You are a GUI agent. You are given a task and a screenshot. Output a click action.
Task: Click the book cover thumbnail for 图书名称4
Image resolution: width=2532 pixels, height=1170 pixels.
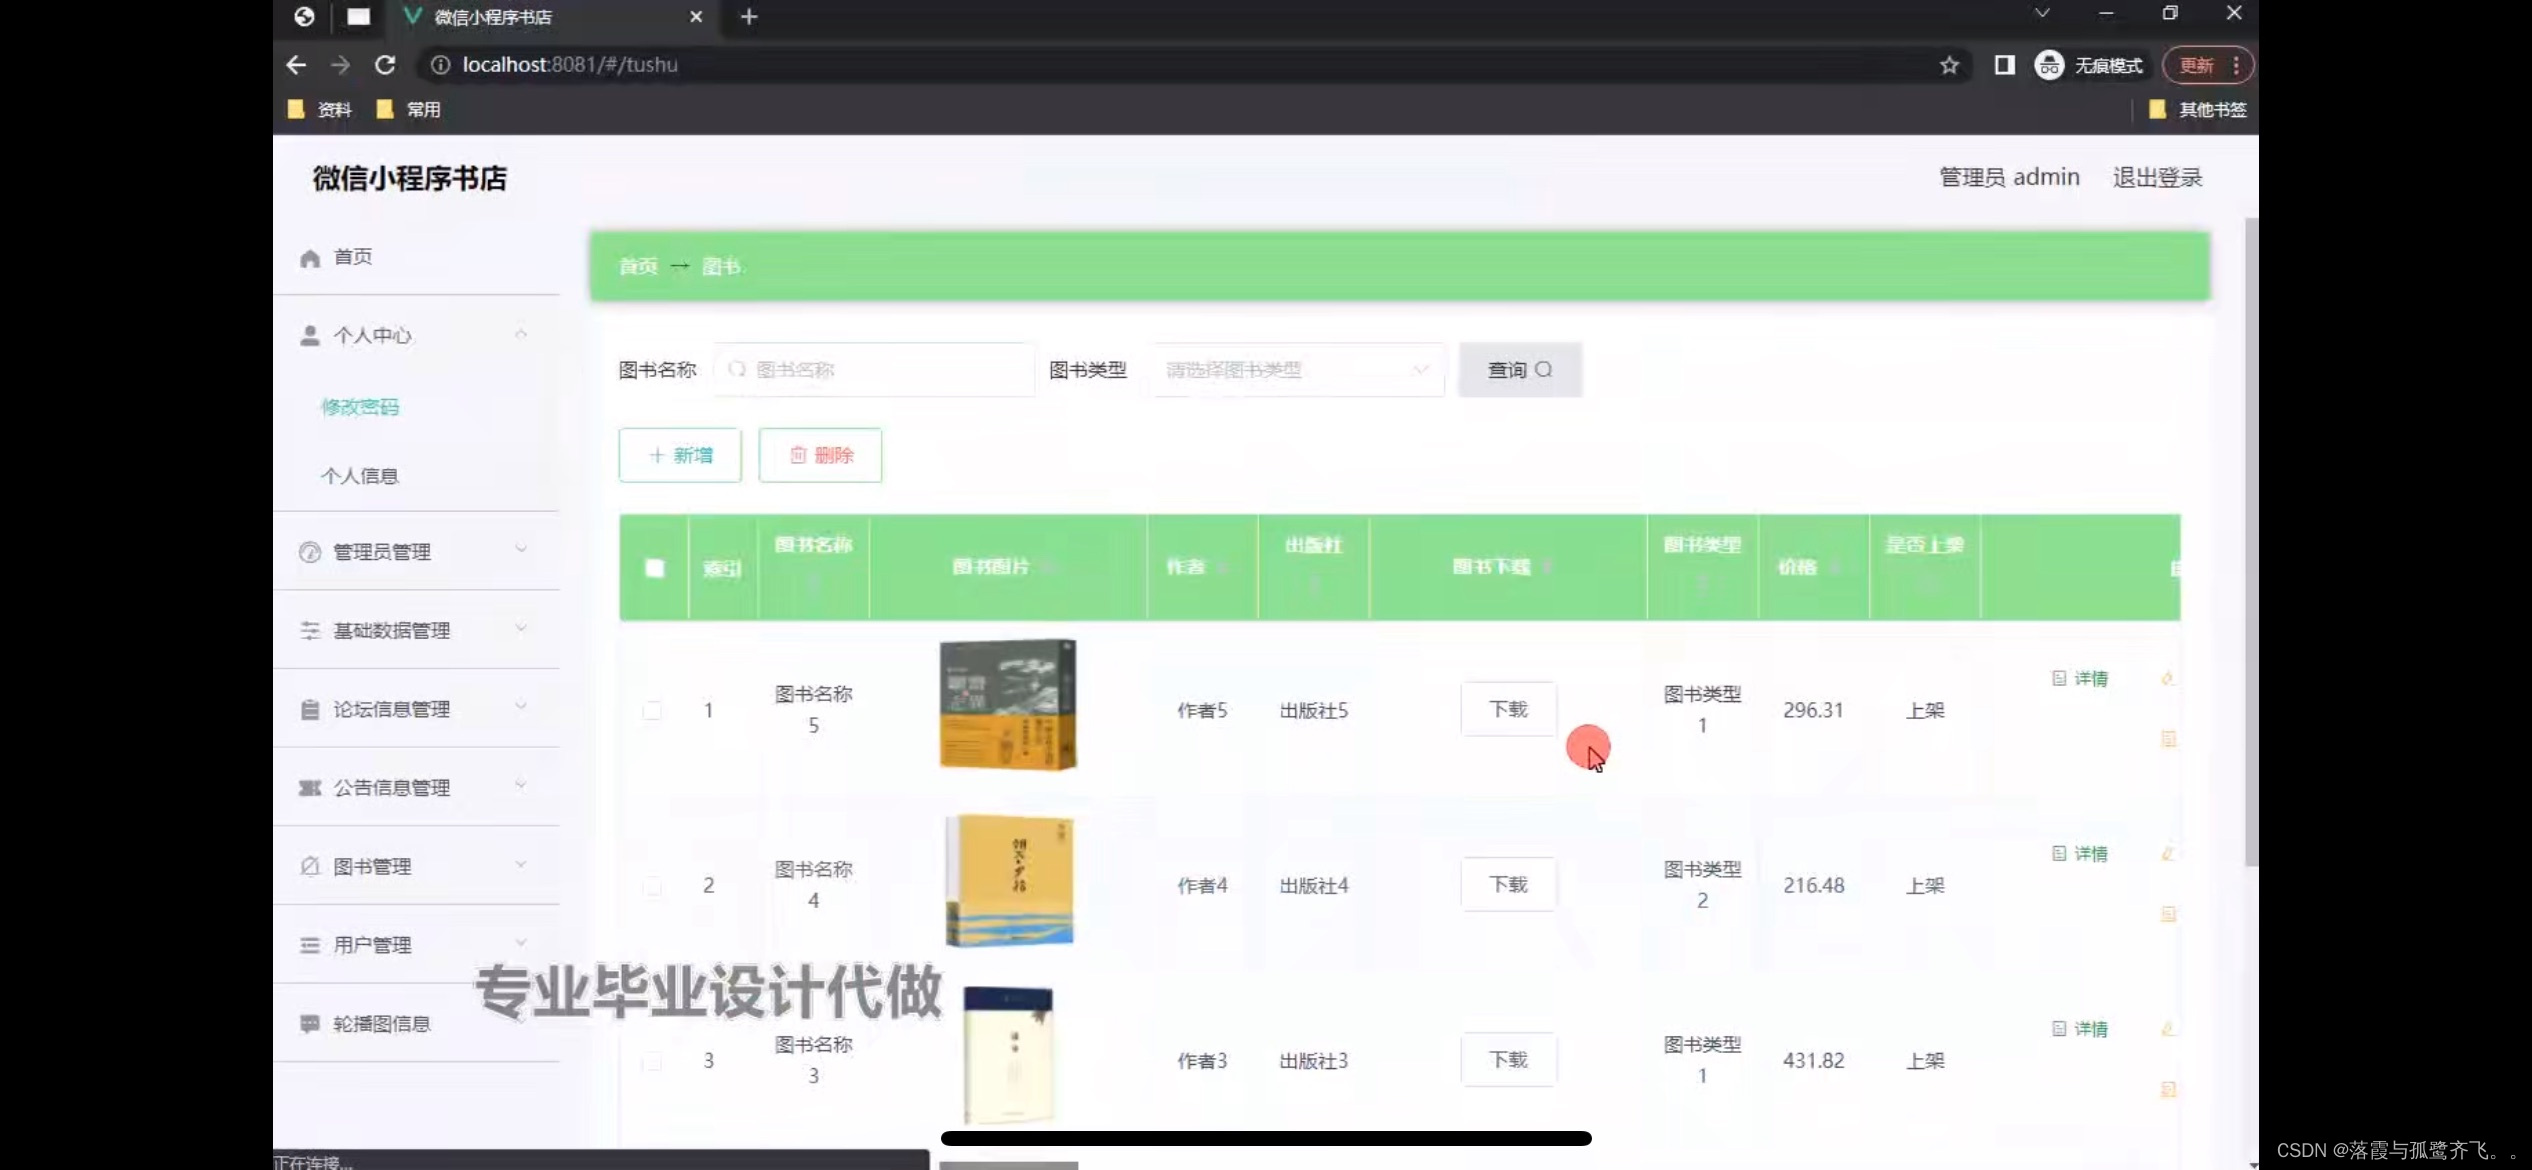pyautogui.click(x=1009, y=880)
